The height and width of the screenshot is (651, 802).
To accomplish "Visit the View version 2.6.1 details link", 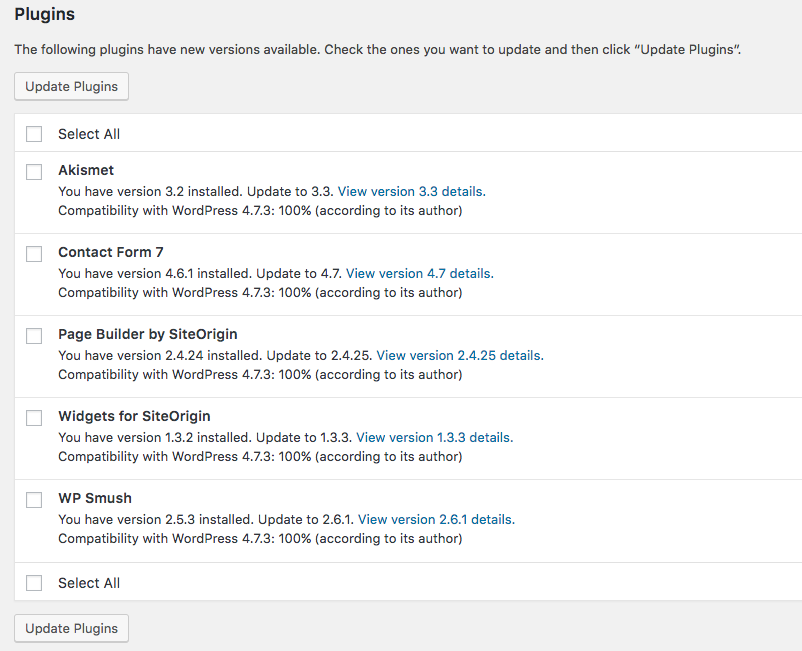I will [x=436, y=519].
